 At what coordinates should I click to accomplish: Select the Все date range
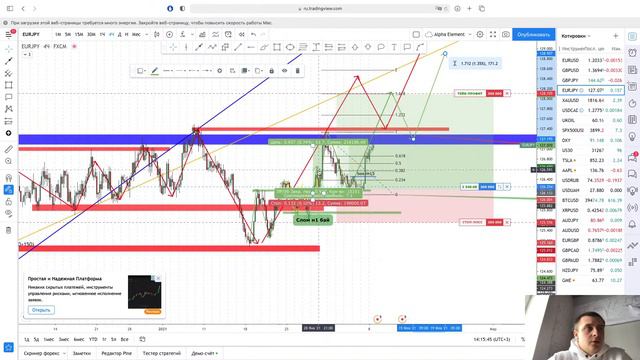124,340
